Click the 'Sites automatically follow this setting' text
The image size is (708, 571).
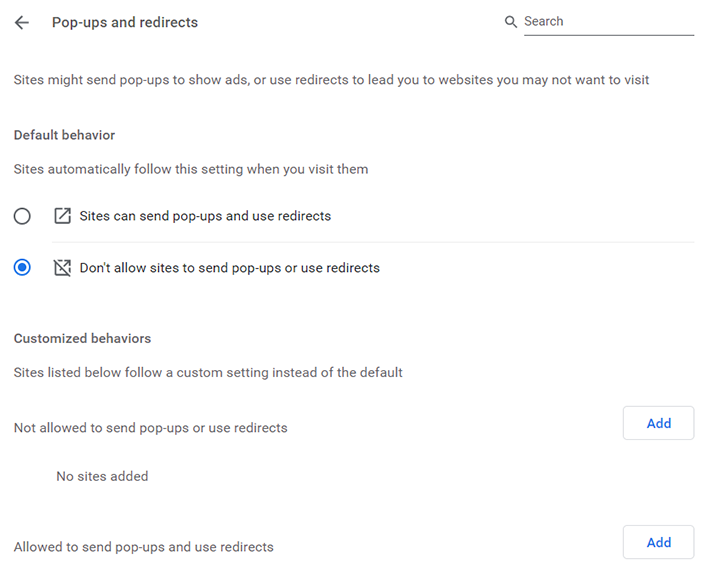click(x=191, y=169)
